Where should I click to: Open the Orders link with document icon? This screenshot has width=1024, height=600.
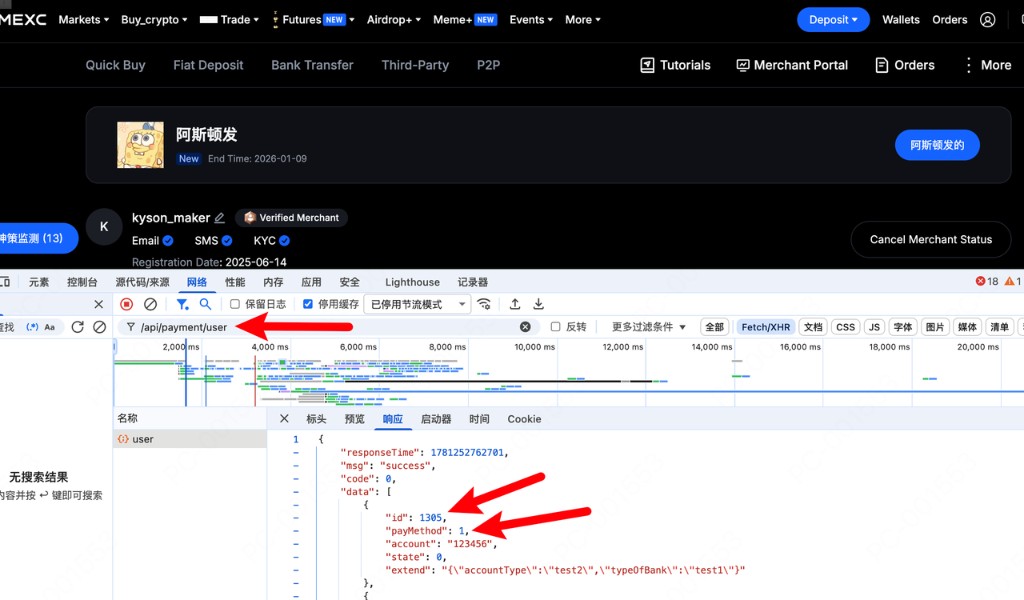[x=904, y=65]
